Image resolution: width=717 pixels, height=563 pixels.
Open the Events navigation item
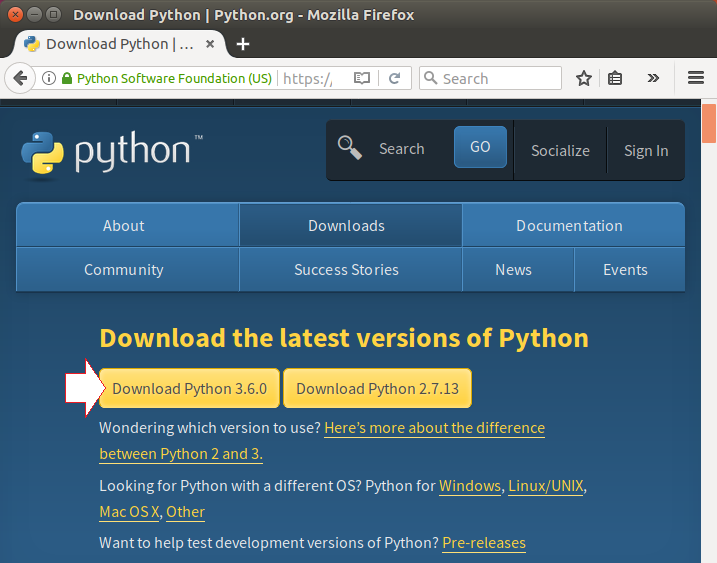click(630, 269)
